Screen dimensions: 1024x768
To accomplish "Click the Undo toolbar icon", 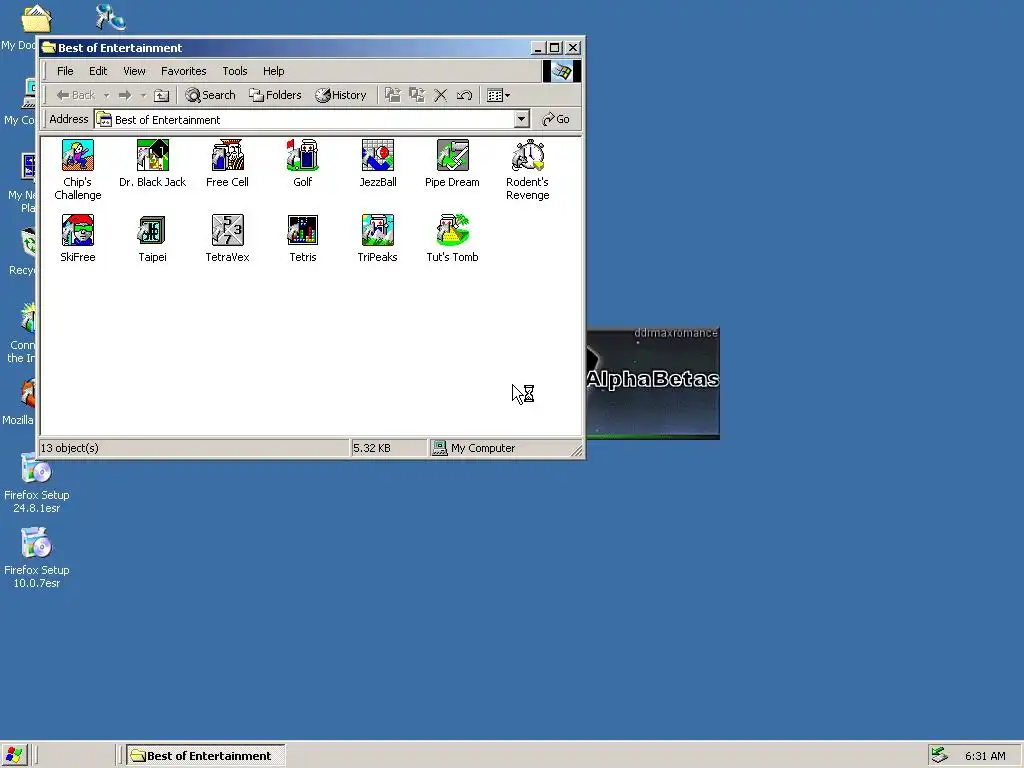I will point(464,95).
